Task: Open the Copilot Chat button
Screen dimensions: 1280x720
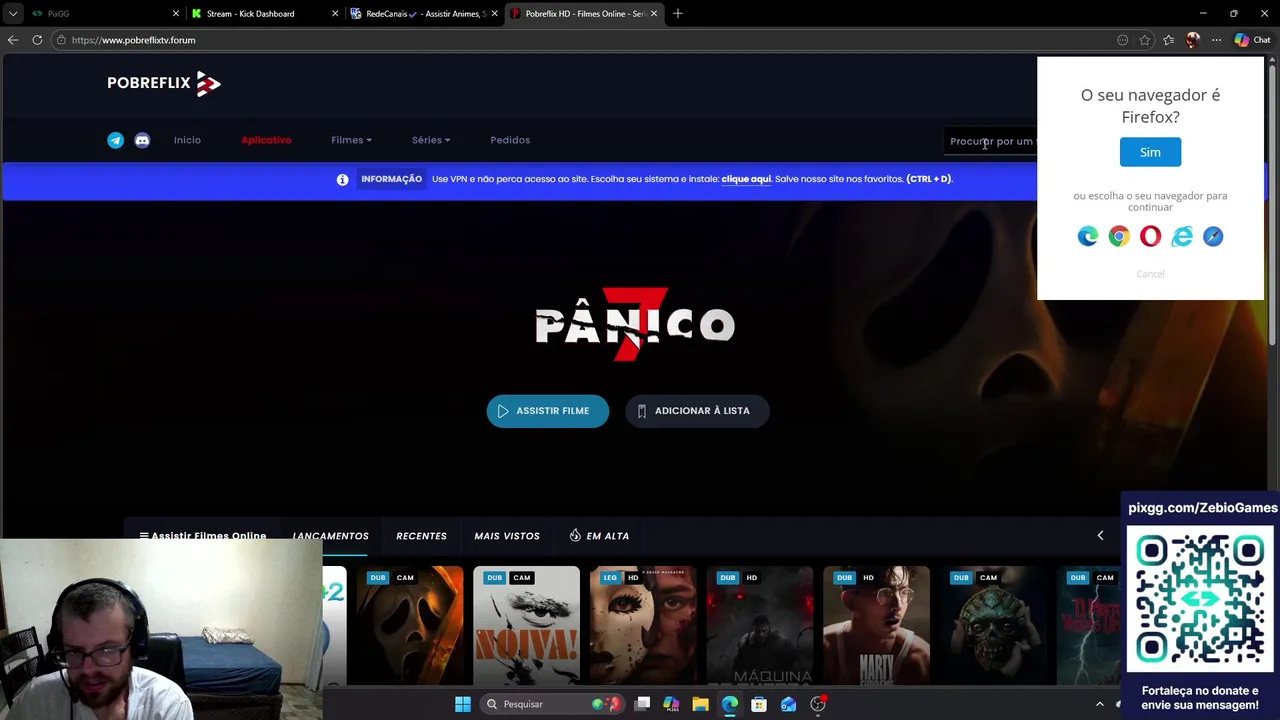Action: tap(1253, 40)
